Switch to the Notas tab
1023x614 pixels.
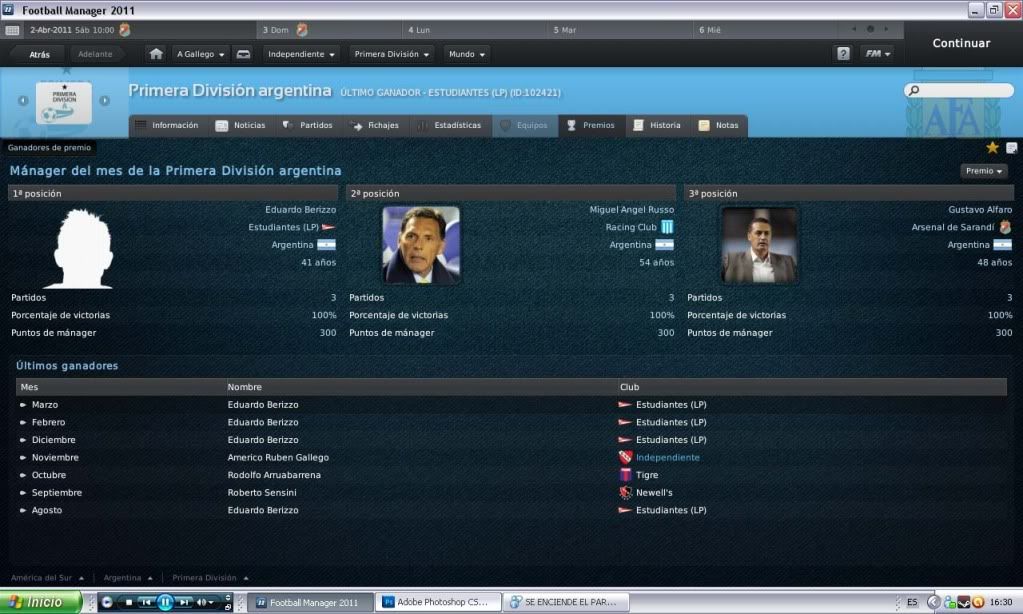tap(719, 125)
